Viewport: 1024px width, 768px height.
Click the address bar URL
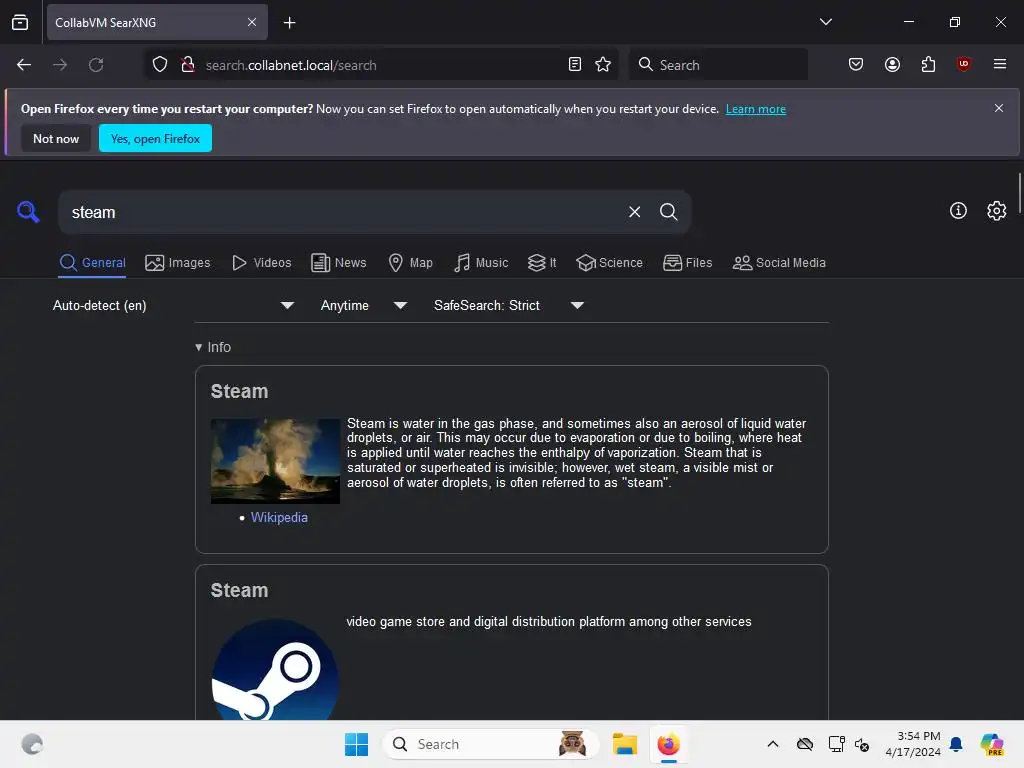(291, 65)
